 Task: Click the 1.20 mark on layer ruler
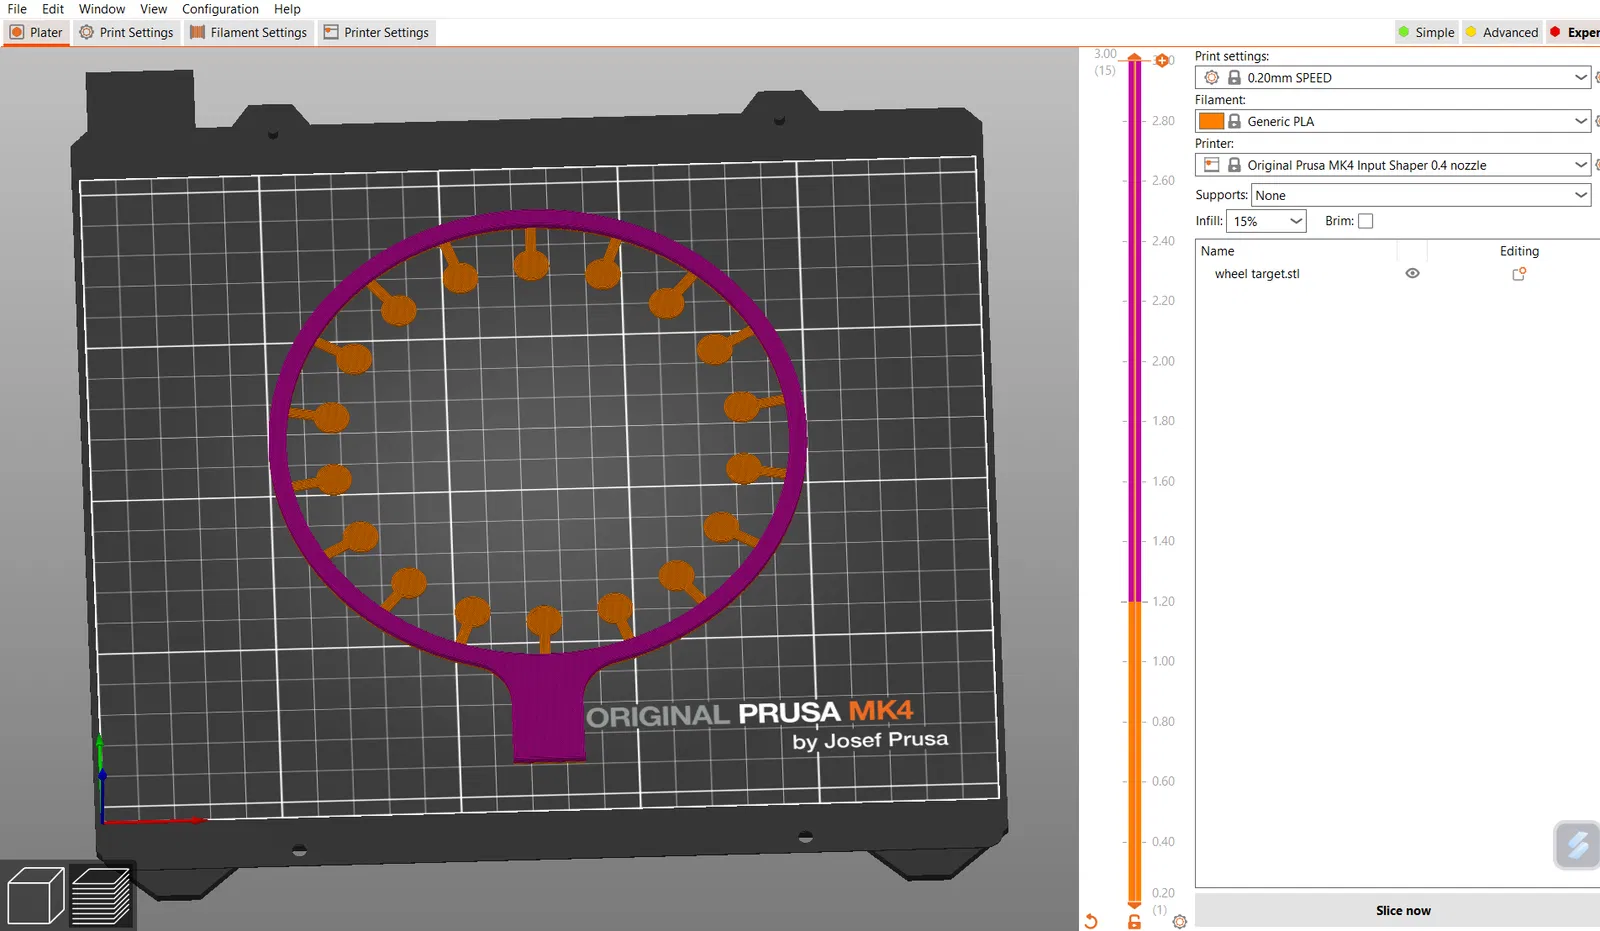[x=1163, y=601]
